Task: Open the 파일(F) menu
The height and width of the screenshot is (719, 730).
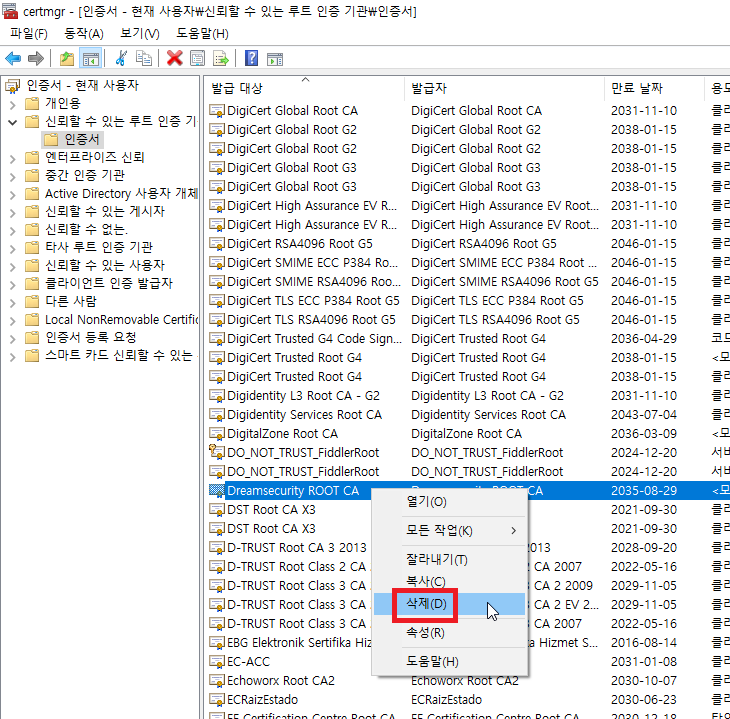Action: [x=29, y=34]
